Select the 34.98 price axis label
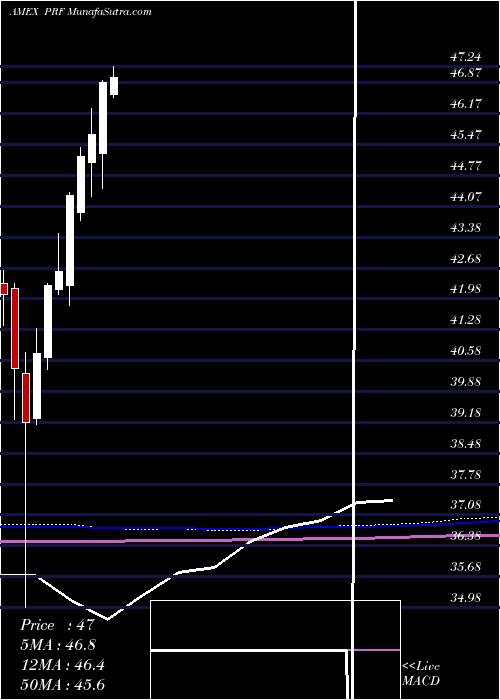 [466, 598]
